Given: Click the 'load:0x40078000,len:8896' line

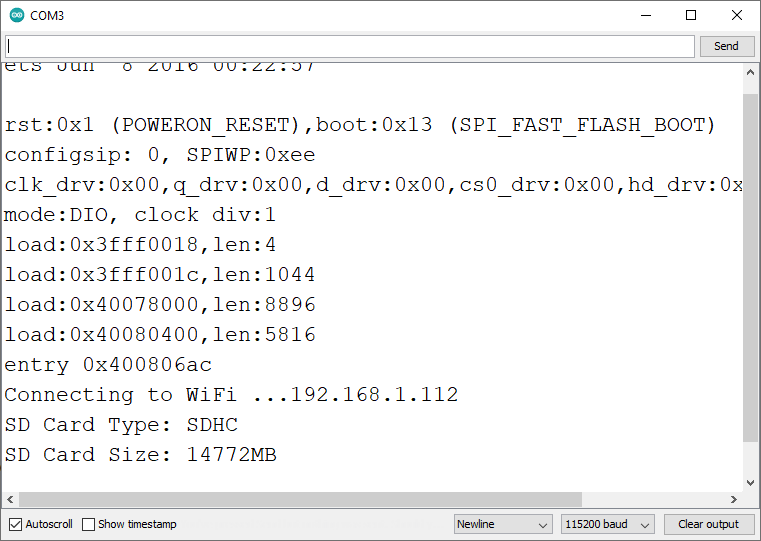Looking at the screenshot, I should (160, 304).
